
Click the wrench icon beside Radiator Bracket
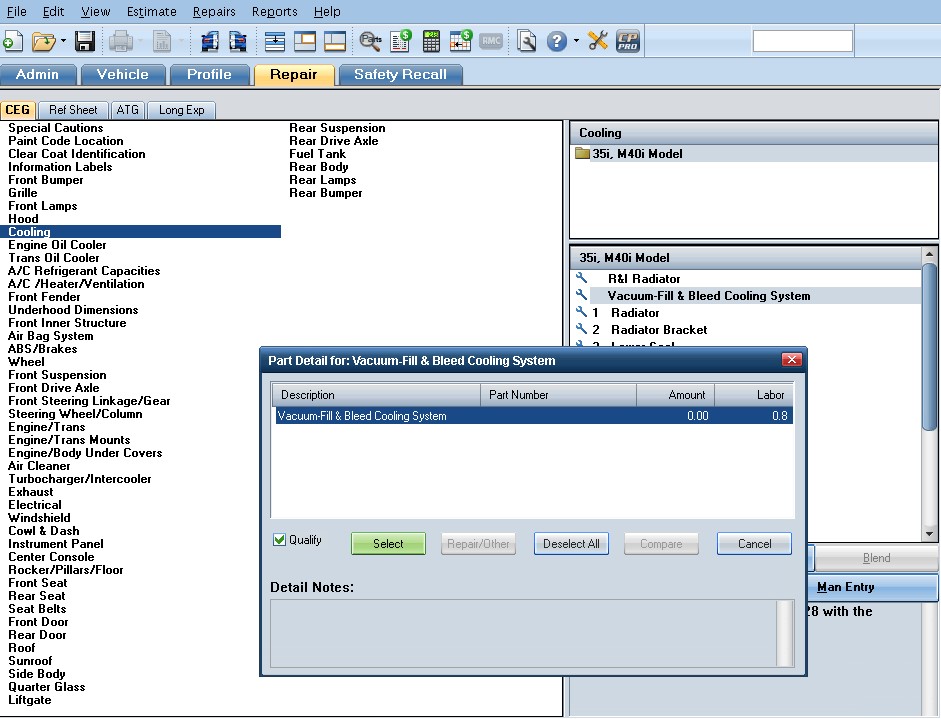pyautogui.click(x=581, y=329)
